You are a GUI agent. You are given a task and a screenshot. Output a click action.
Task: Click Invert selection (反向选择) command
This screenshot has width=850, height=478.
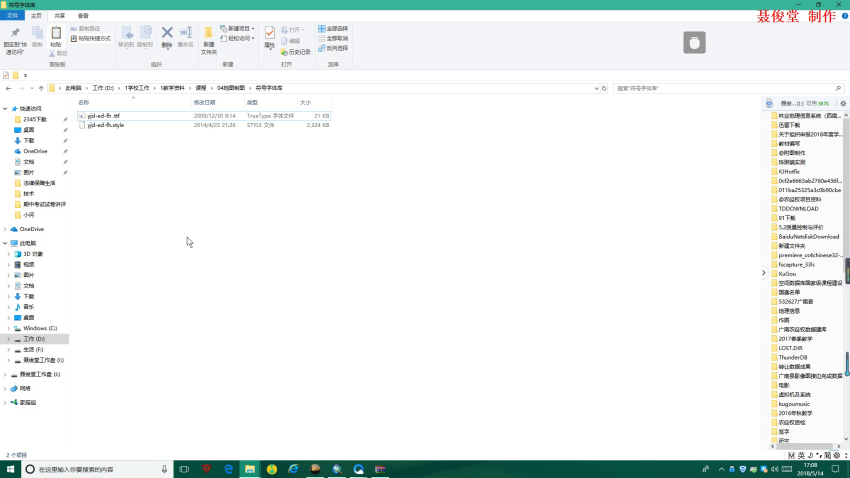(333, 48)
